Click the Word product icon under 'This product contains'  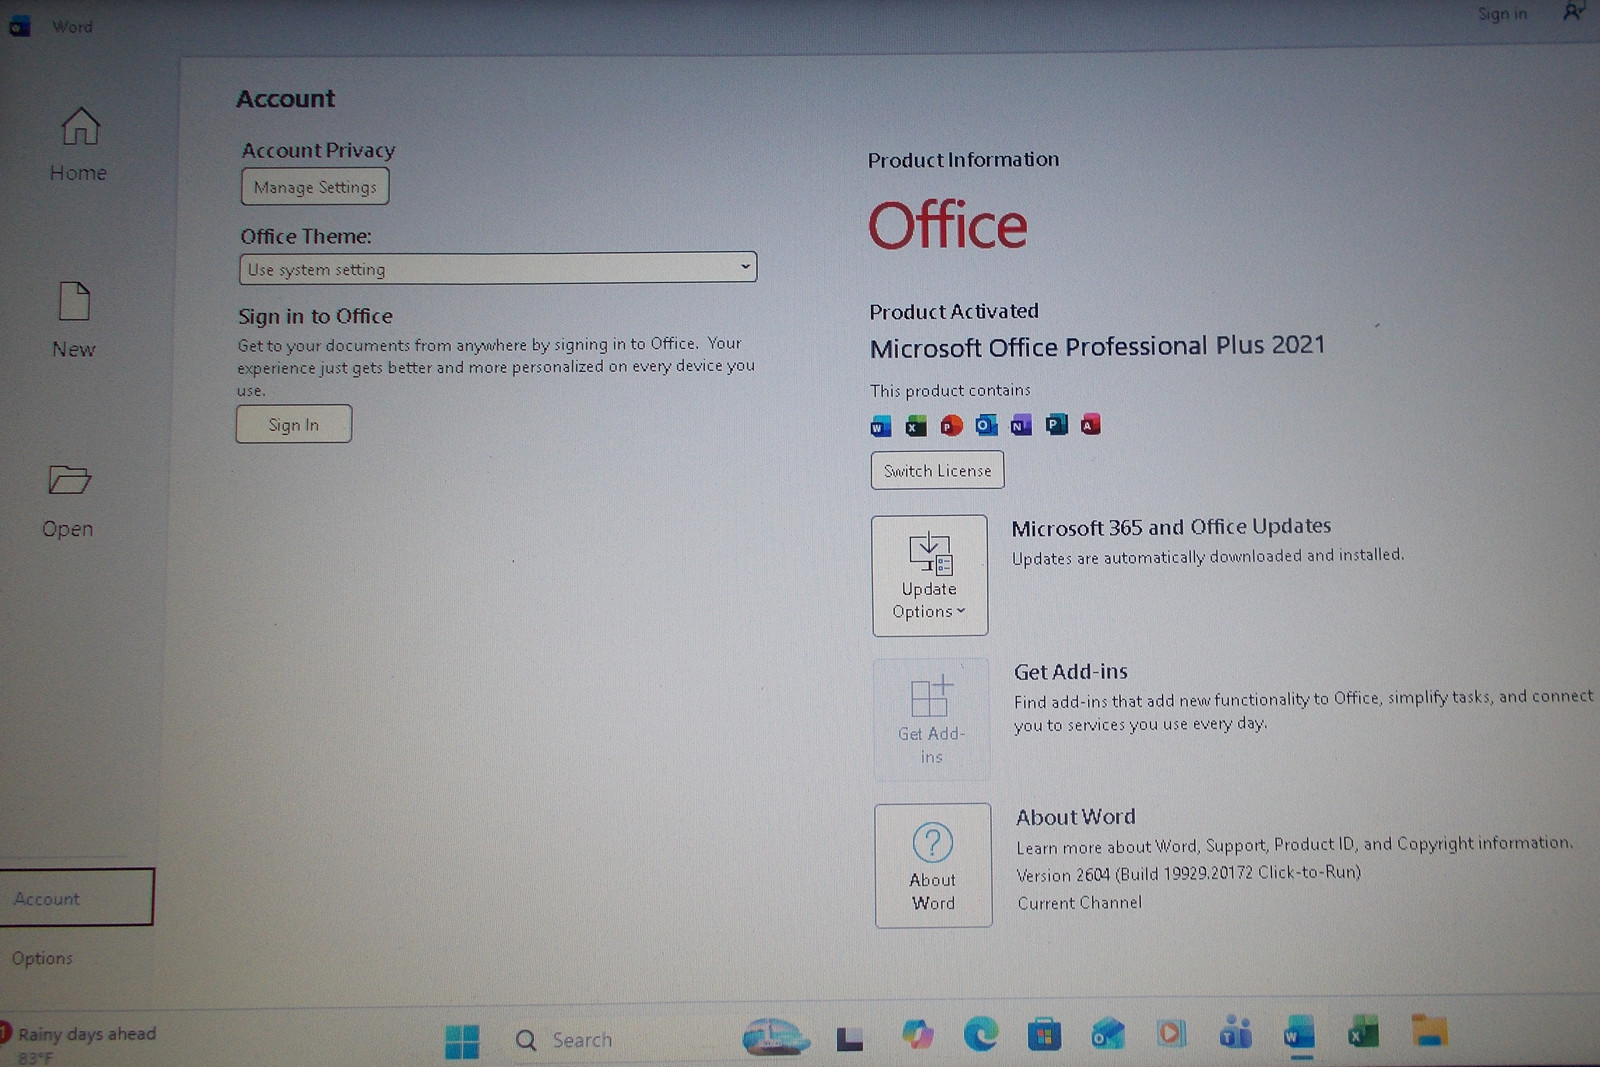coord(880,426)
